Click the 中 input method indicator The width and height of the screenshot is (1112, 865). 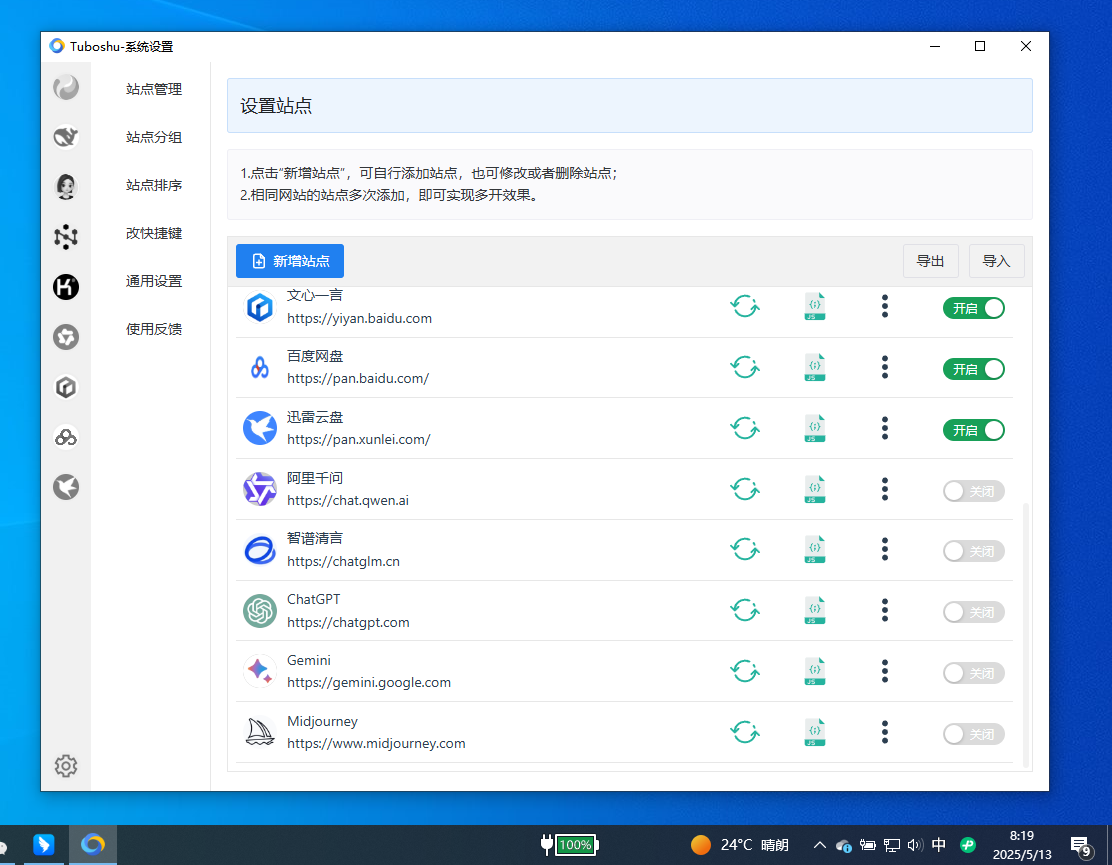click(x=938, y=844)
